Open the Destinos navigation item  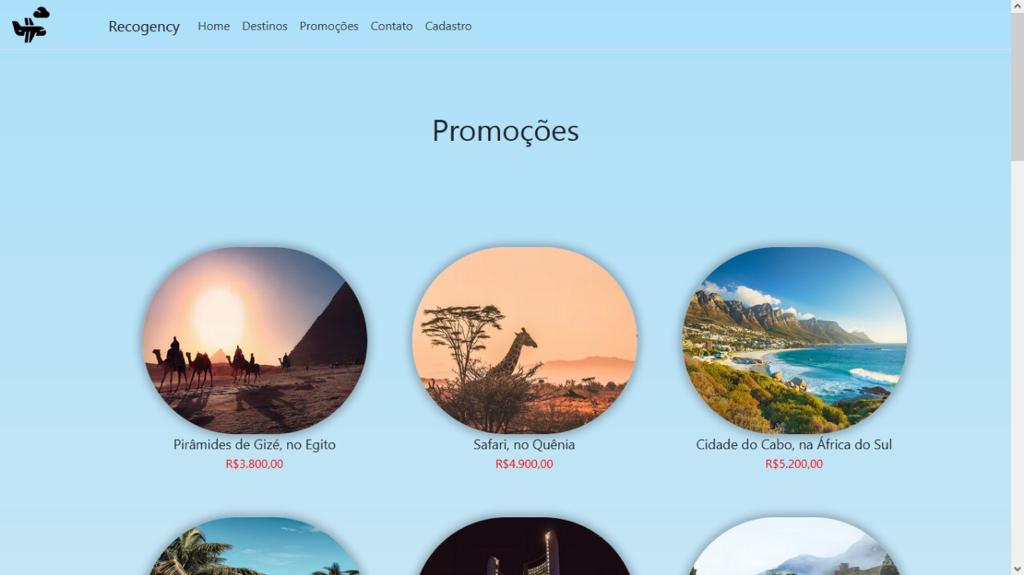pos(264,26)
